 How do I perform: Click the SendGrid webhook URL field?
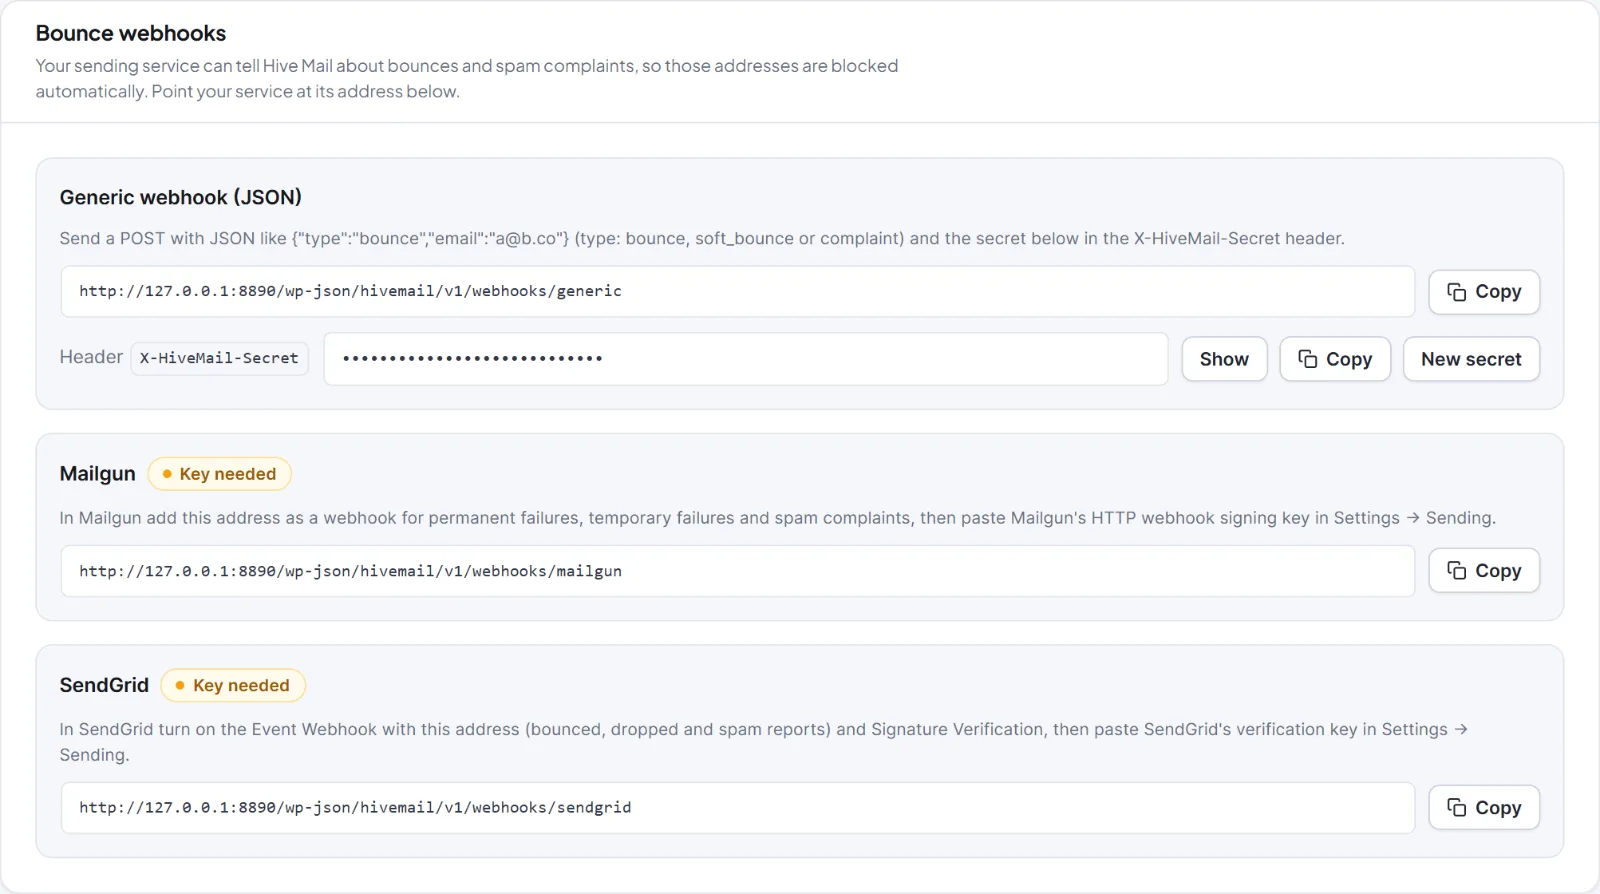click(x=738, y=807)
